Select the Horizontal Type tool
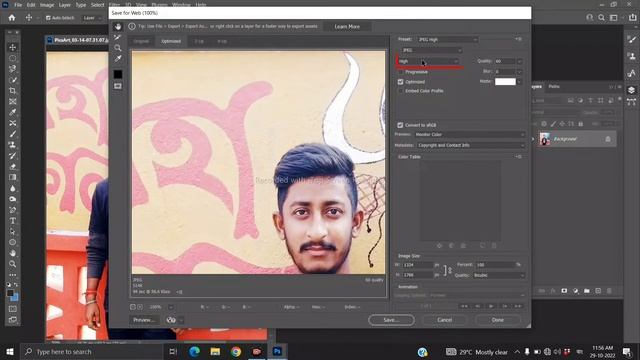The height and width of the screenshot is (360, 640). pos(13,221)
